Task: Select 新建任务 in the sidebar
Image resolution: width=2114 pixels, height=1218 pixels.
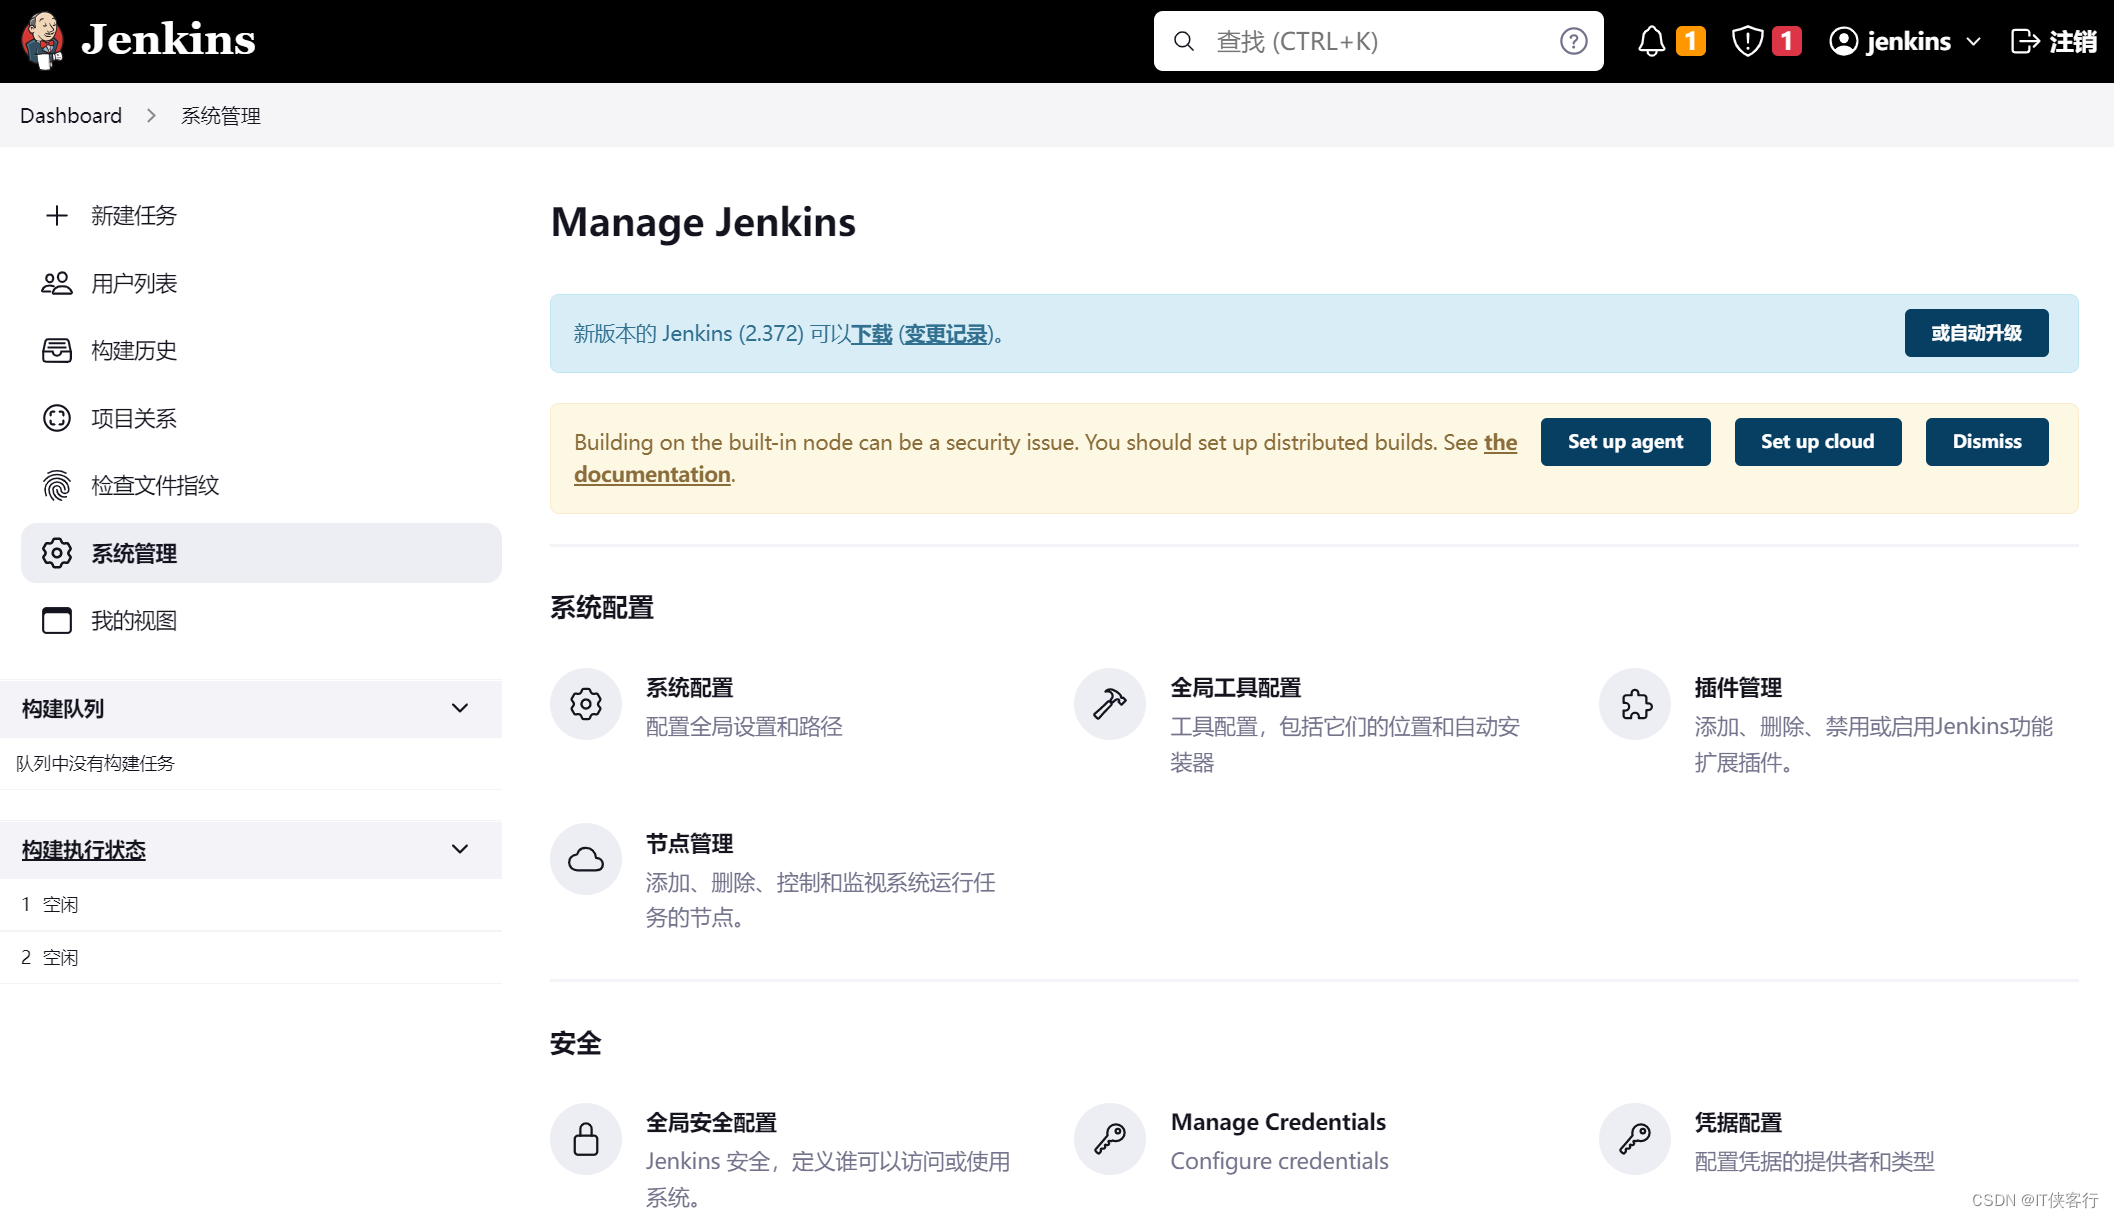Action: pyautogui.click(x=133, y=216)
